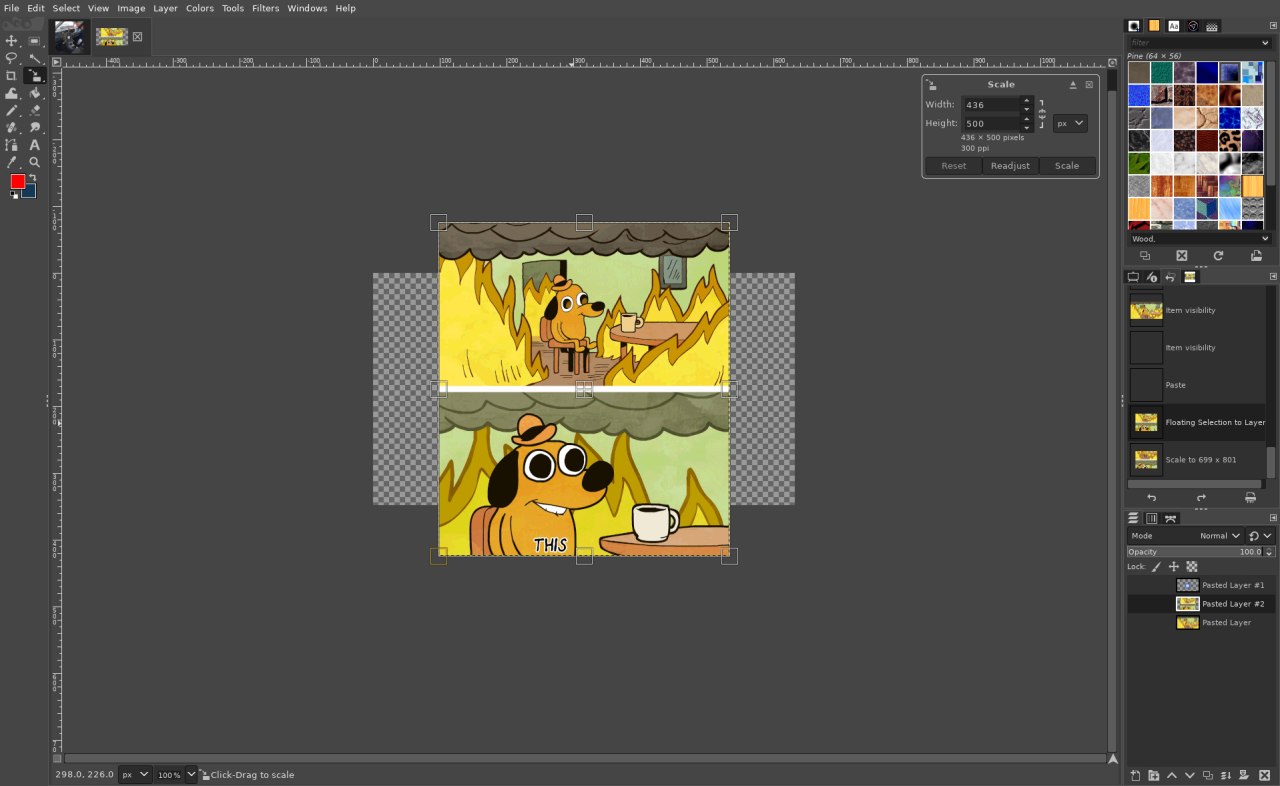The width and height of the screenshot is (1280, 786).
Task: Swap foreground and background colors
Action: [x=32, y=178]
